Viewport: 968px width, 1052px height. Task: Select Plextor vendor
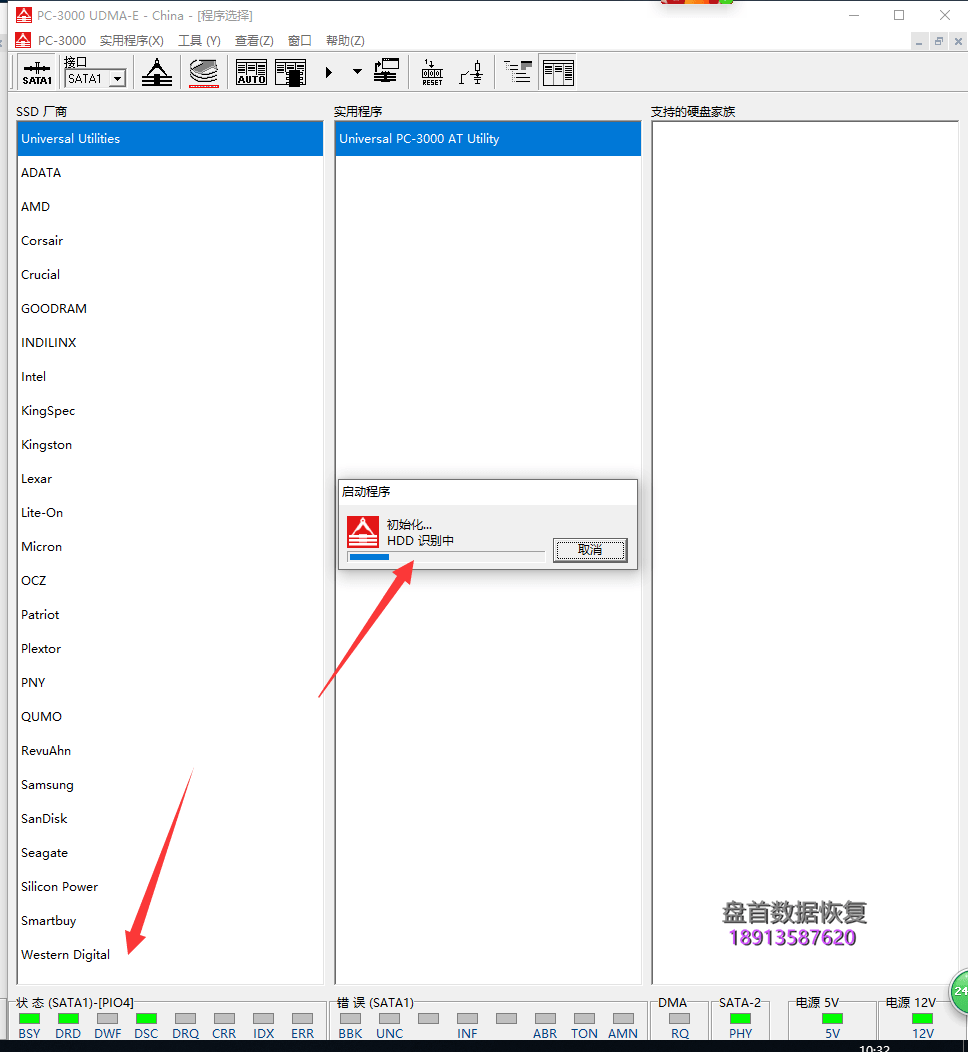pyautogui.click(x=170, y=649)
